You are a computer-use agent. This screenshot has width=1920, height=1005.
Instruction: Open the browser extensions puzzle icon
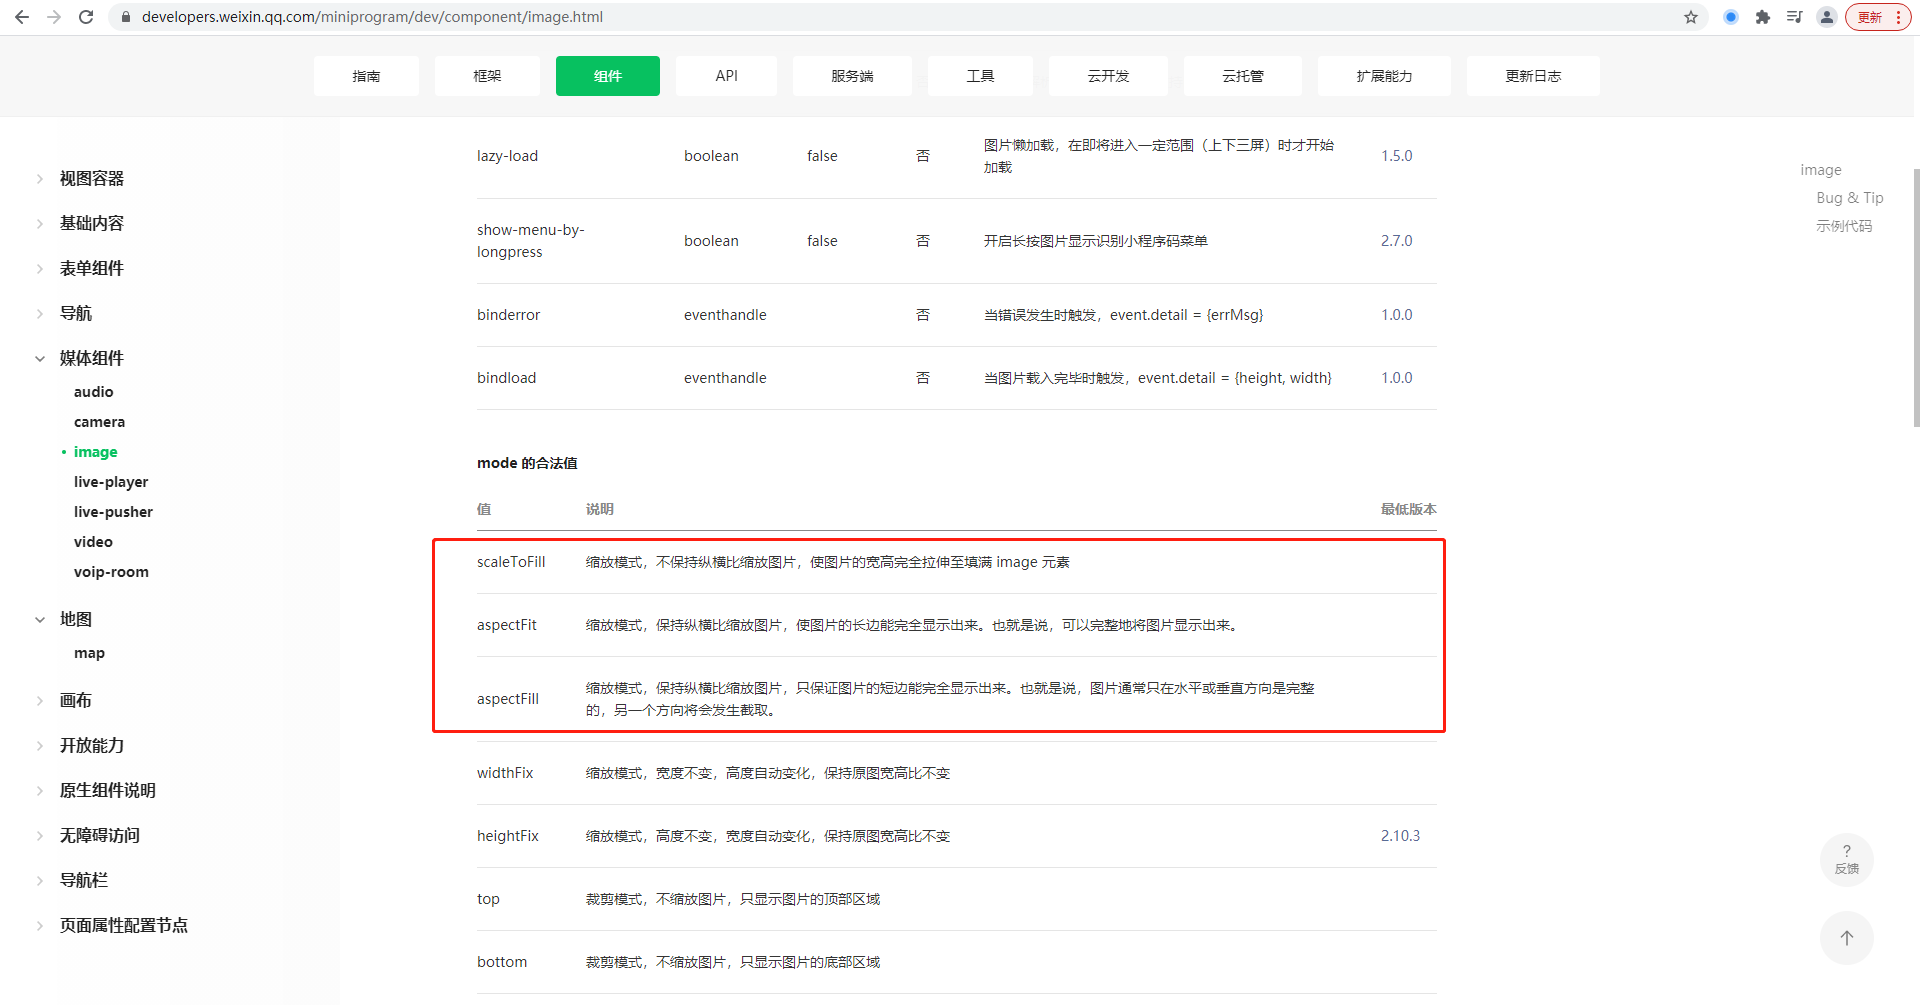1763,17
